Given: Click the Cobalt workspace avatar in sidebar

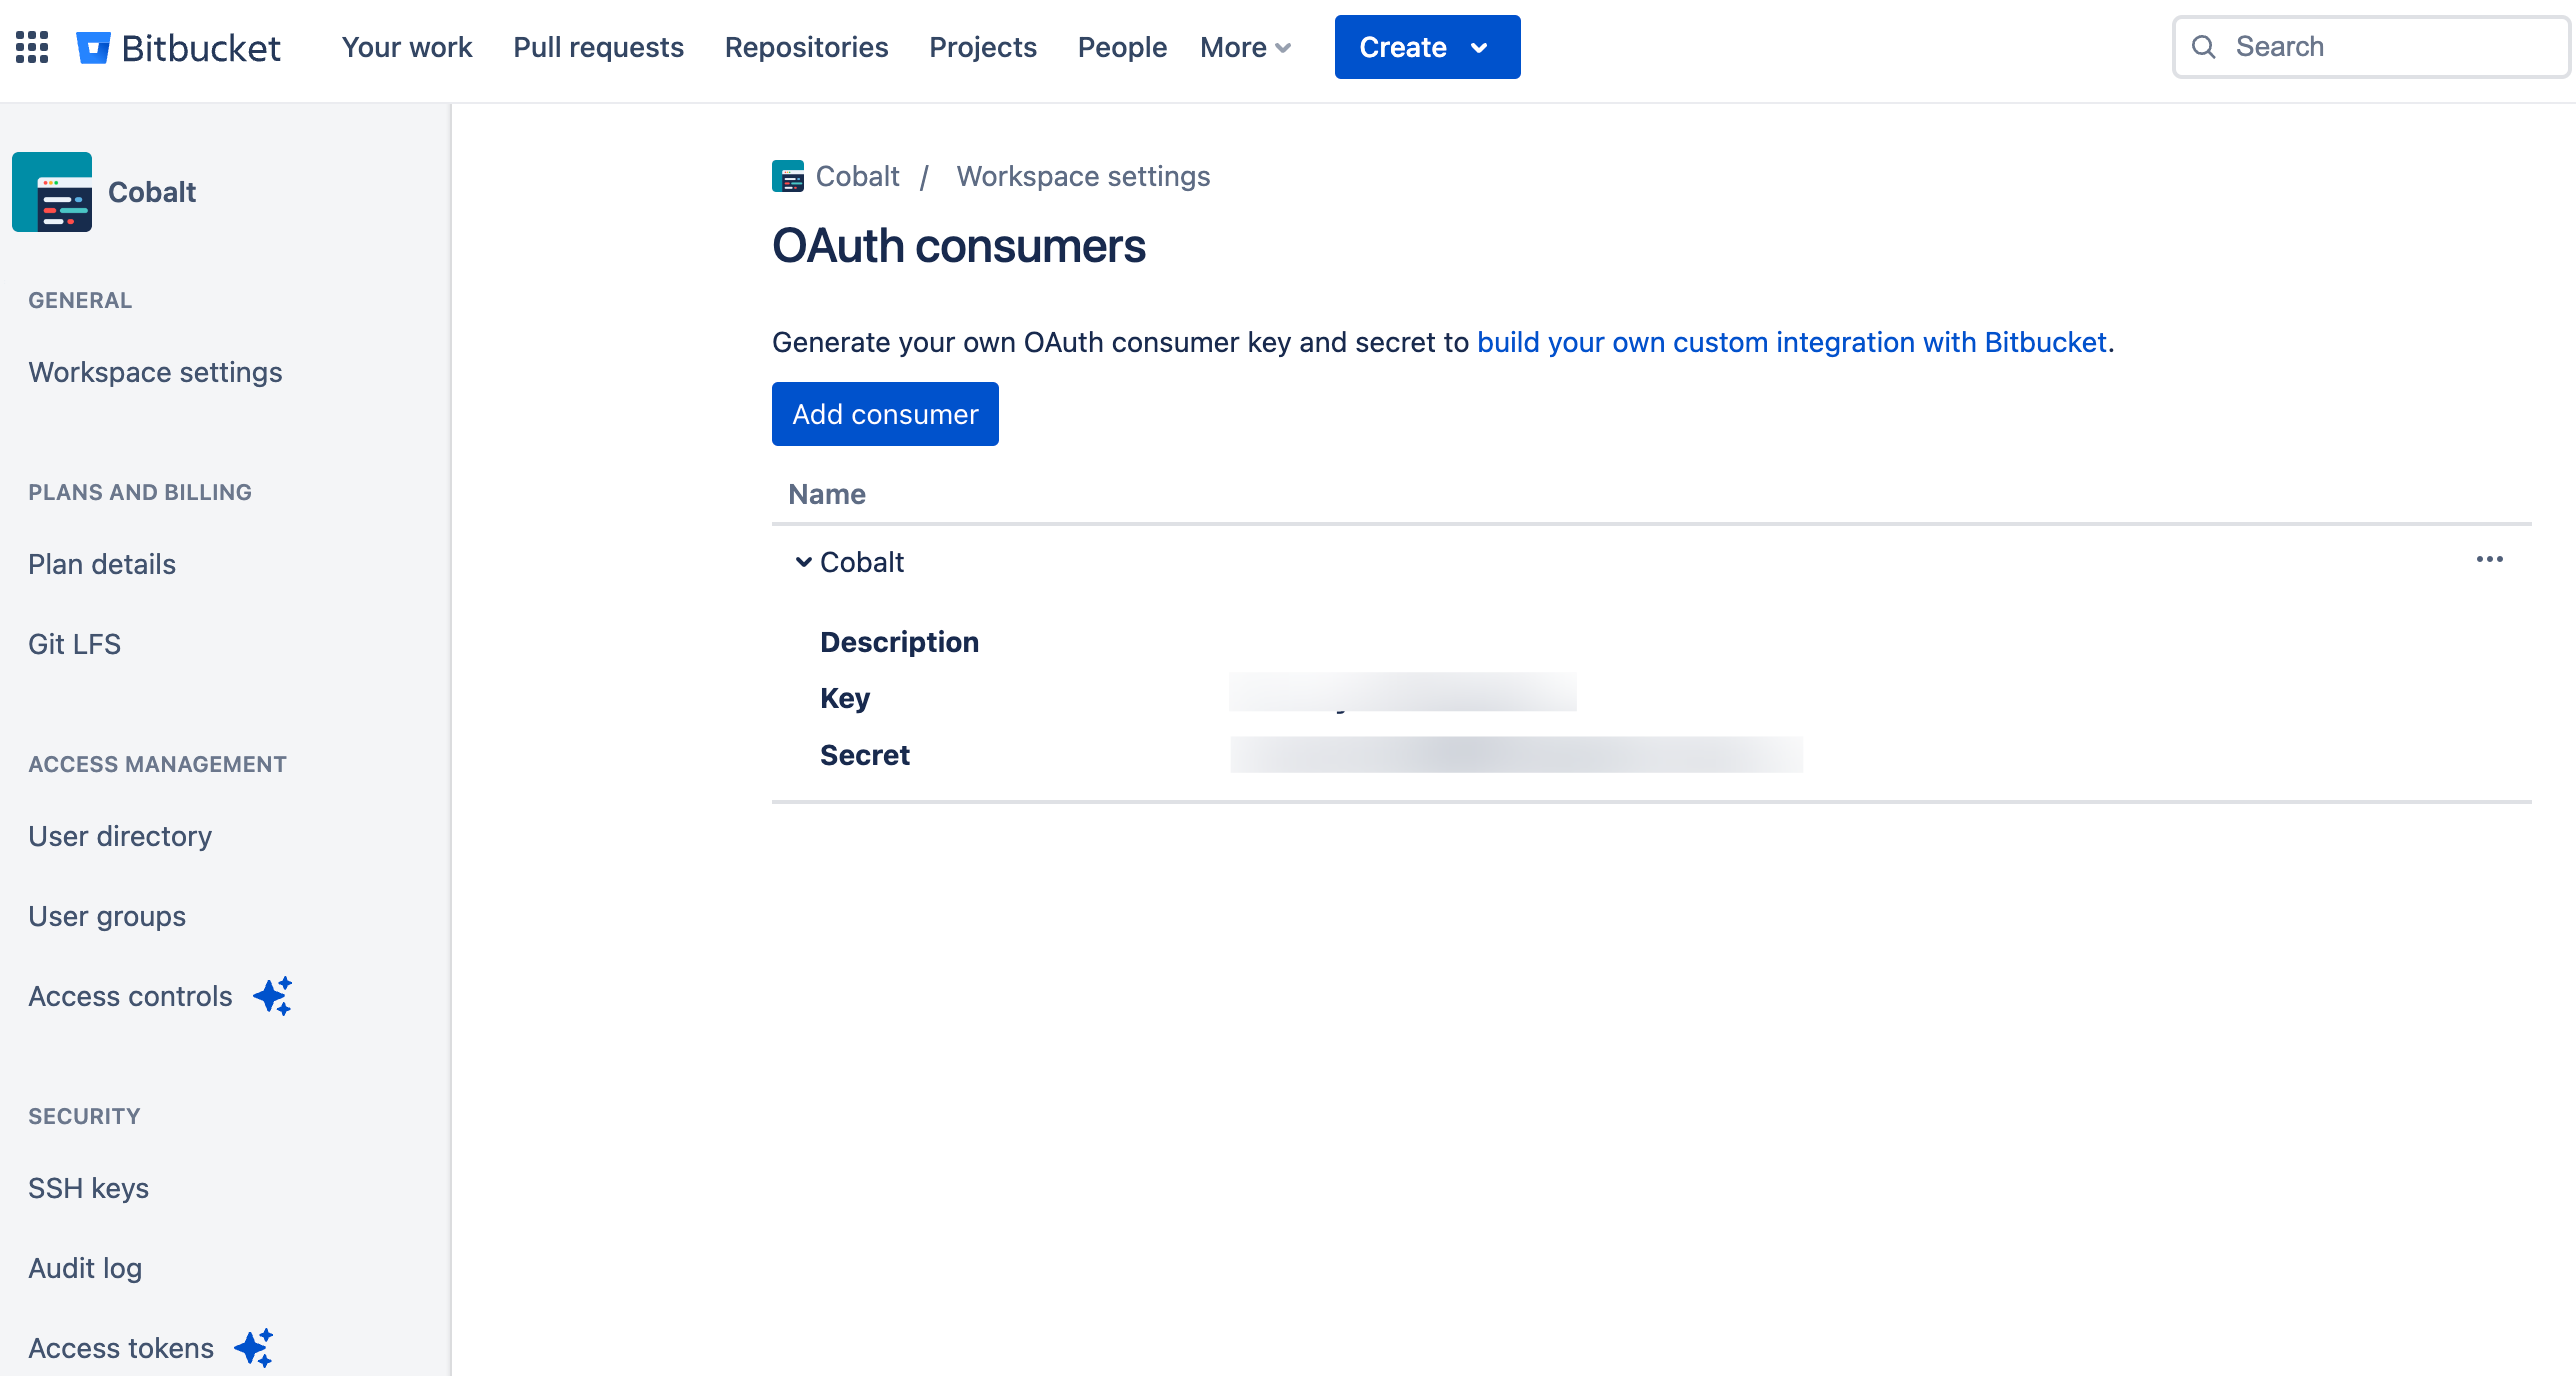Looking at the screenshot, I should 52,192.
